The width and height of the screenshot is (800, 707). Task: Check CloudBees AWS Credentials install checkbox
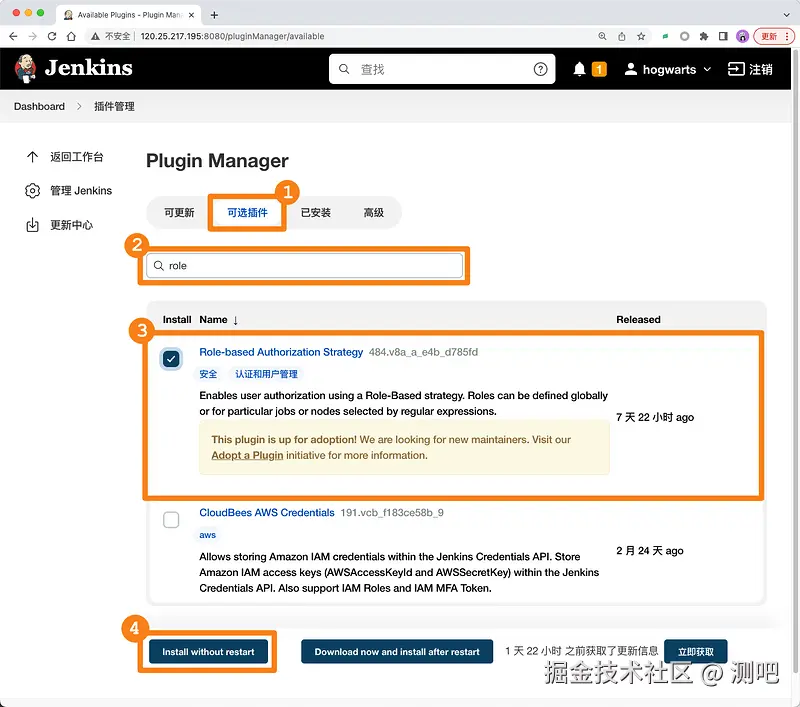171,520
